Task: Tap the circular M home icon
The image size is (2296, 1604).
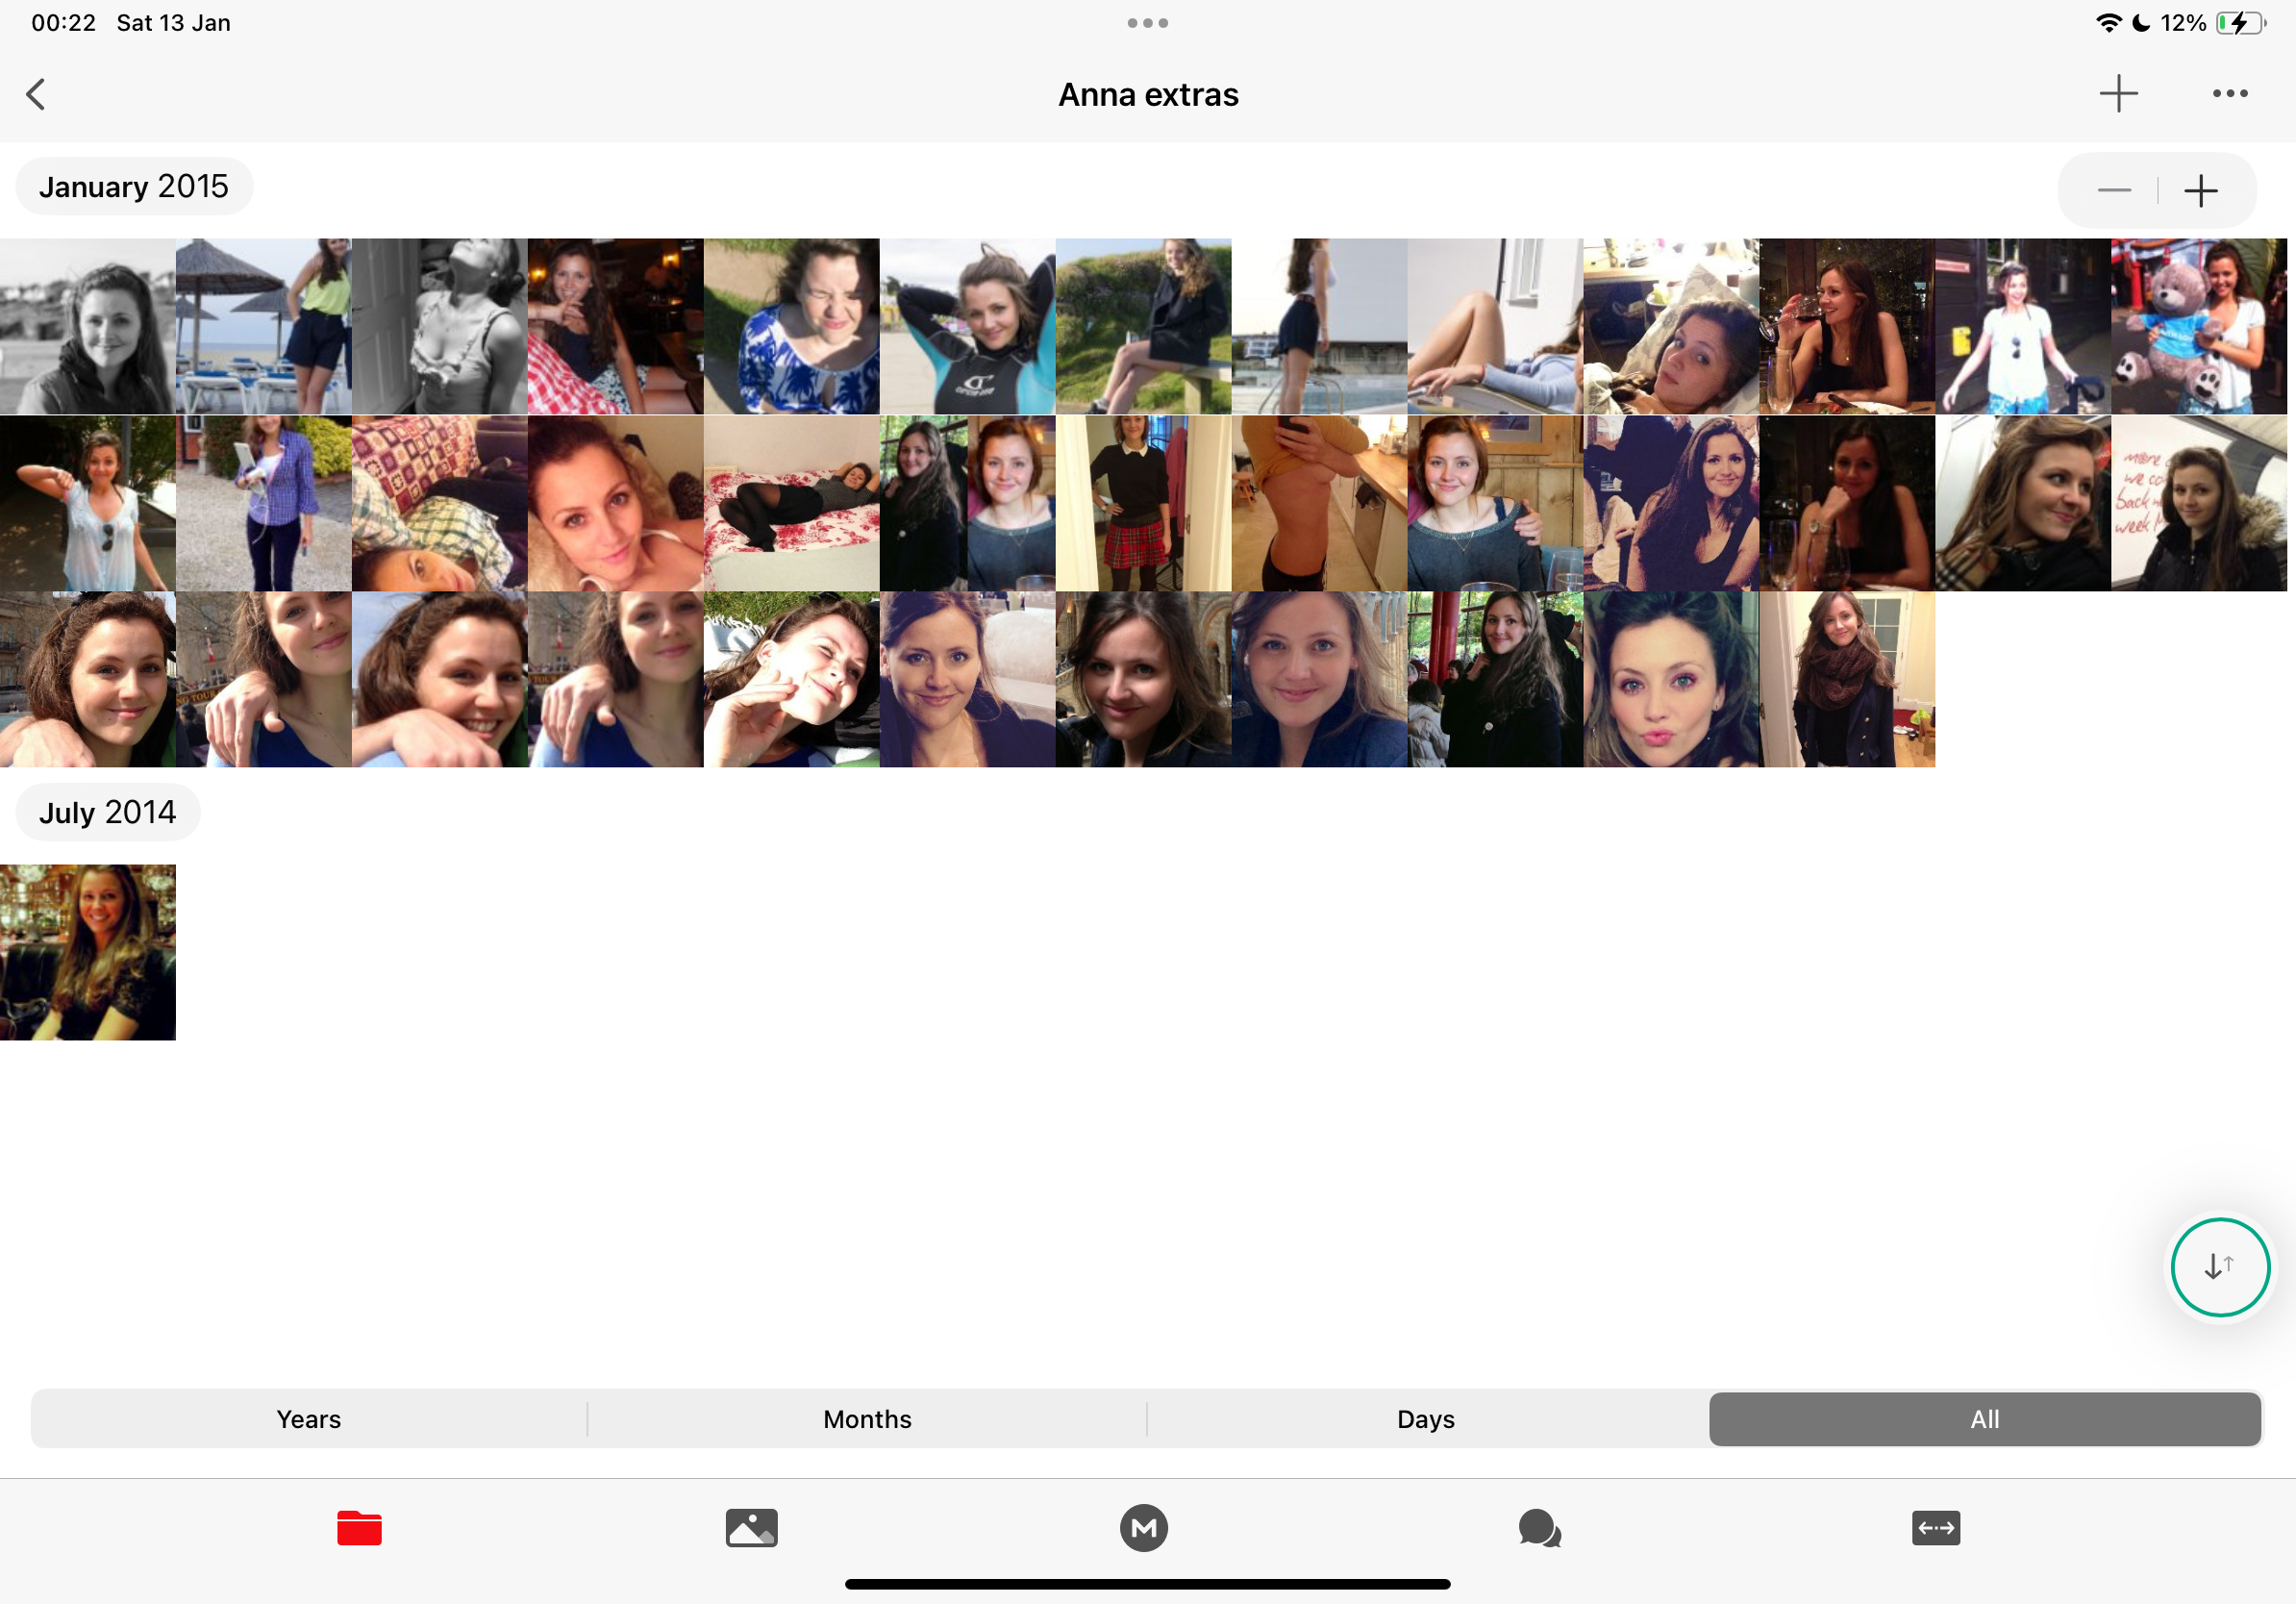Action: click(1143, 1527)
